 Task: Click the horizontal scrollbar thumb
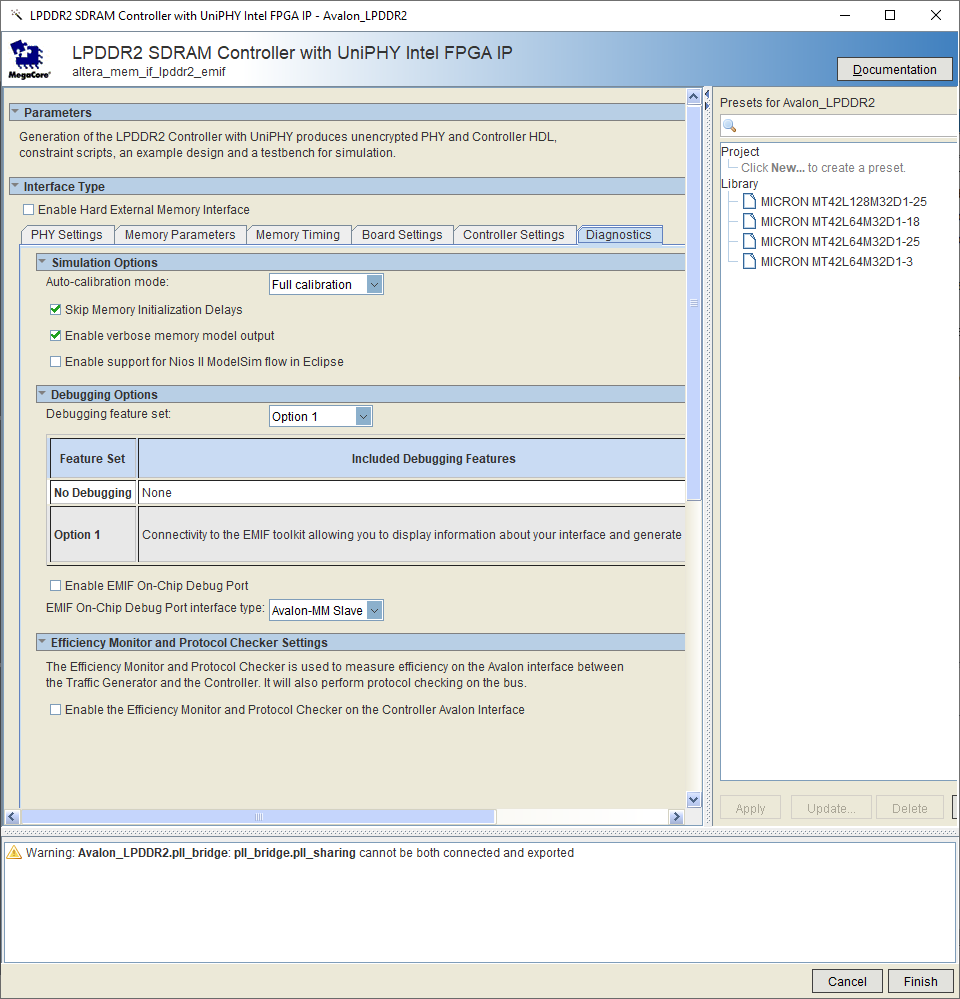click(258, 817)
